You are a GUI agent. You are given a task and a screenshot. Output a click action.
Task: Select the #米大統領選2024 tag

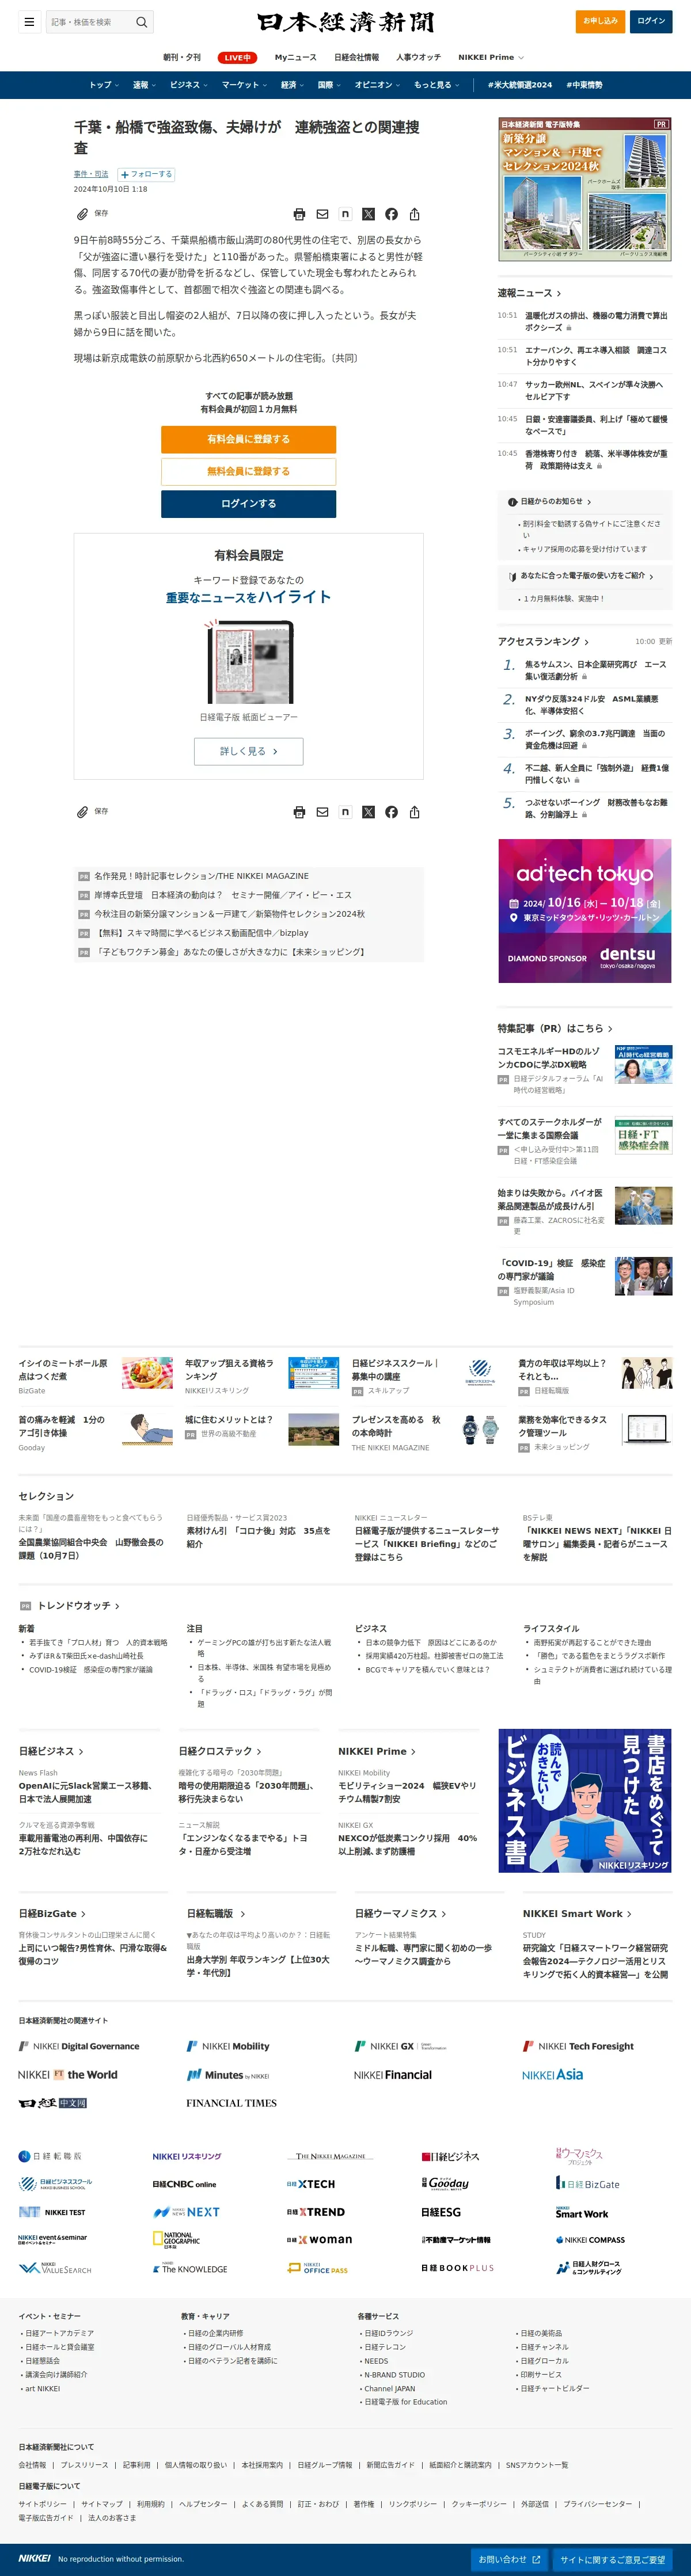point(519,85)
